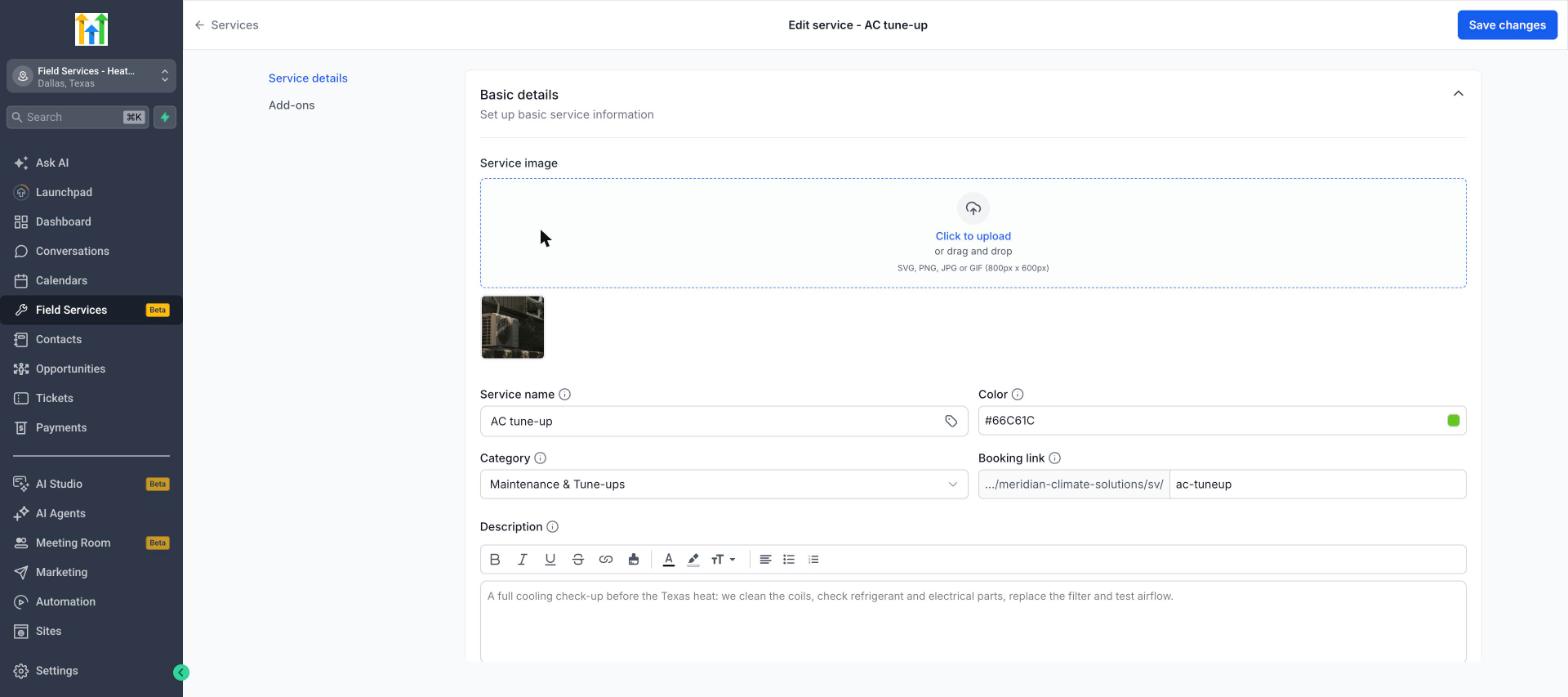
Task: Collapse the Basic details section
Action: (x=1458, y=94)
